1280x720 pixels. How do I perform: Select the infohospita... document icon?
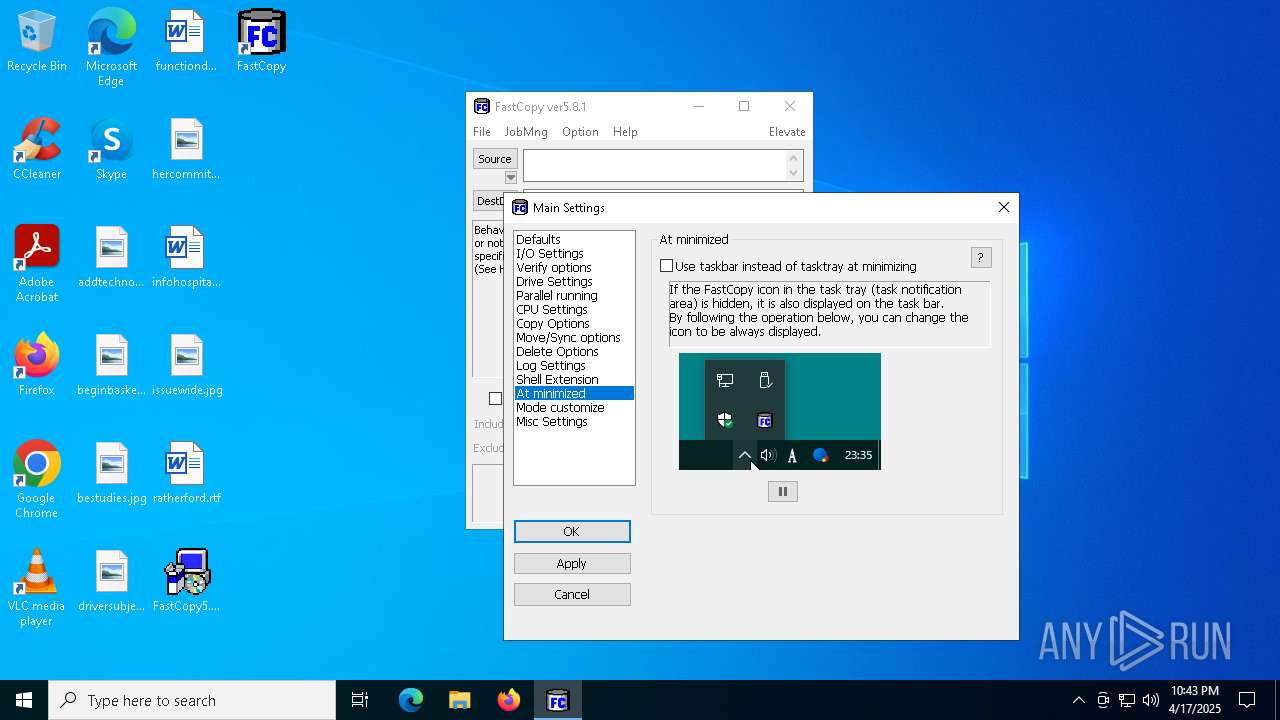186,258
